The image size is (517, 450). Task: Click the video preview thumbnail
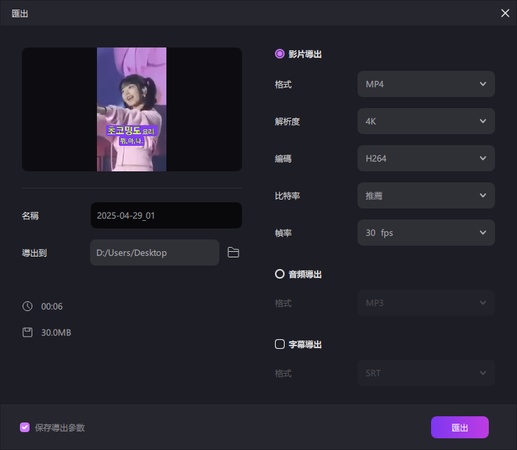tap(132, 109)
